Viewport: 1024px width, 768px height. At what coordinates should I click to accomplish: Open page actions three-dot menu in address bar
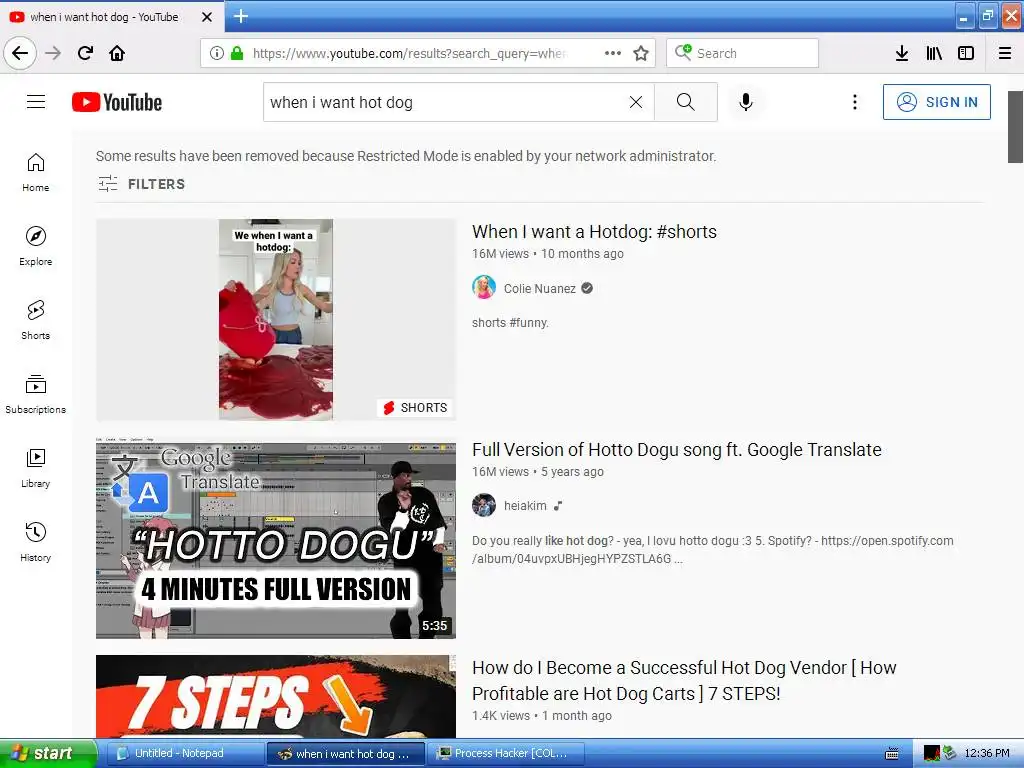[613, 53]
